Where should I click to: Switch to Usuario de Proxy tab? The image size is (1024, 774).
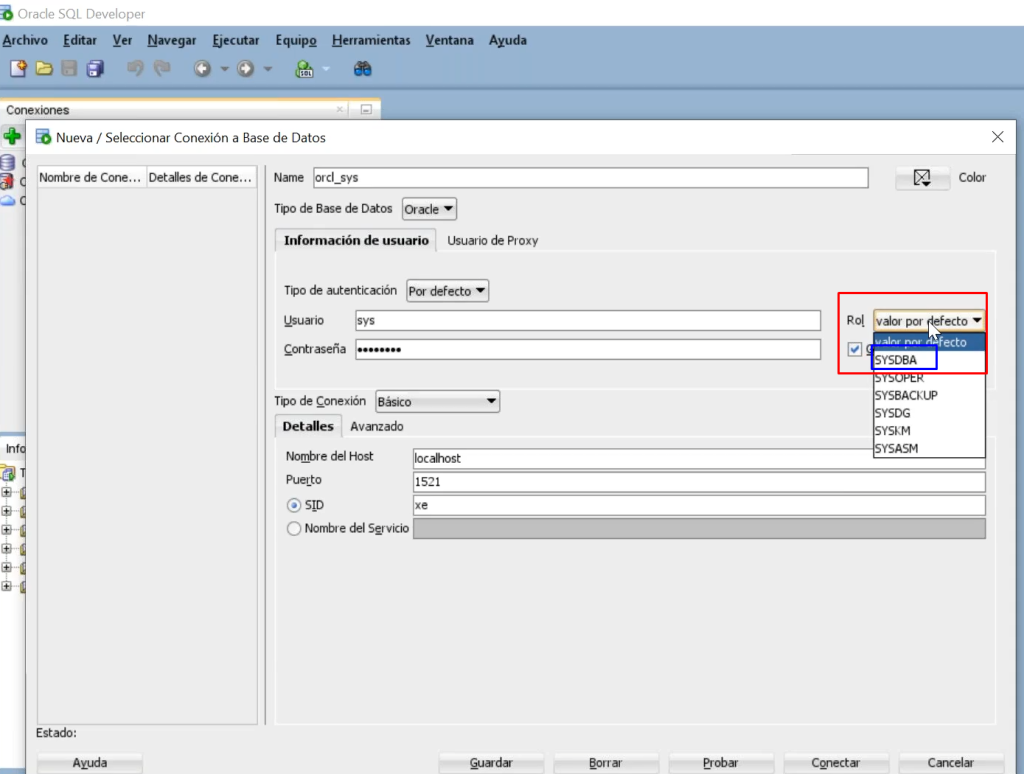click(492, 240)
